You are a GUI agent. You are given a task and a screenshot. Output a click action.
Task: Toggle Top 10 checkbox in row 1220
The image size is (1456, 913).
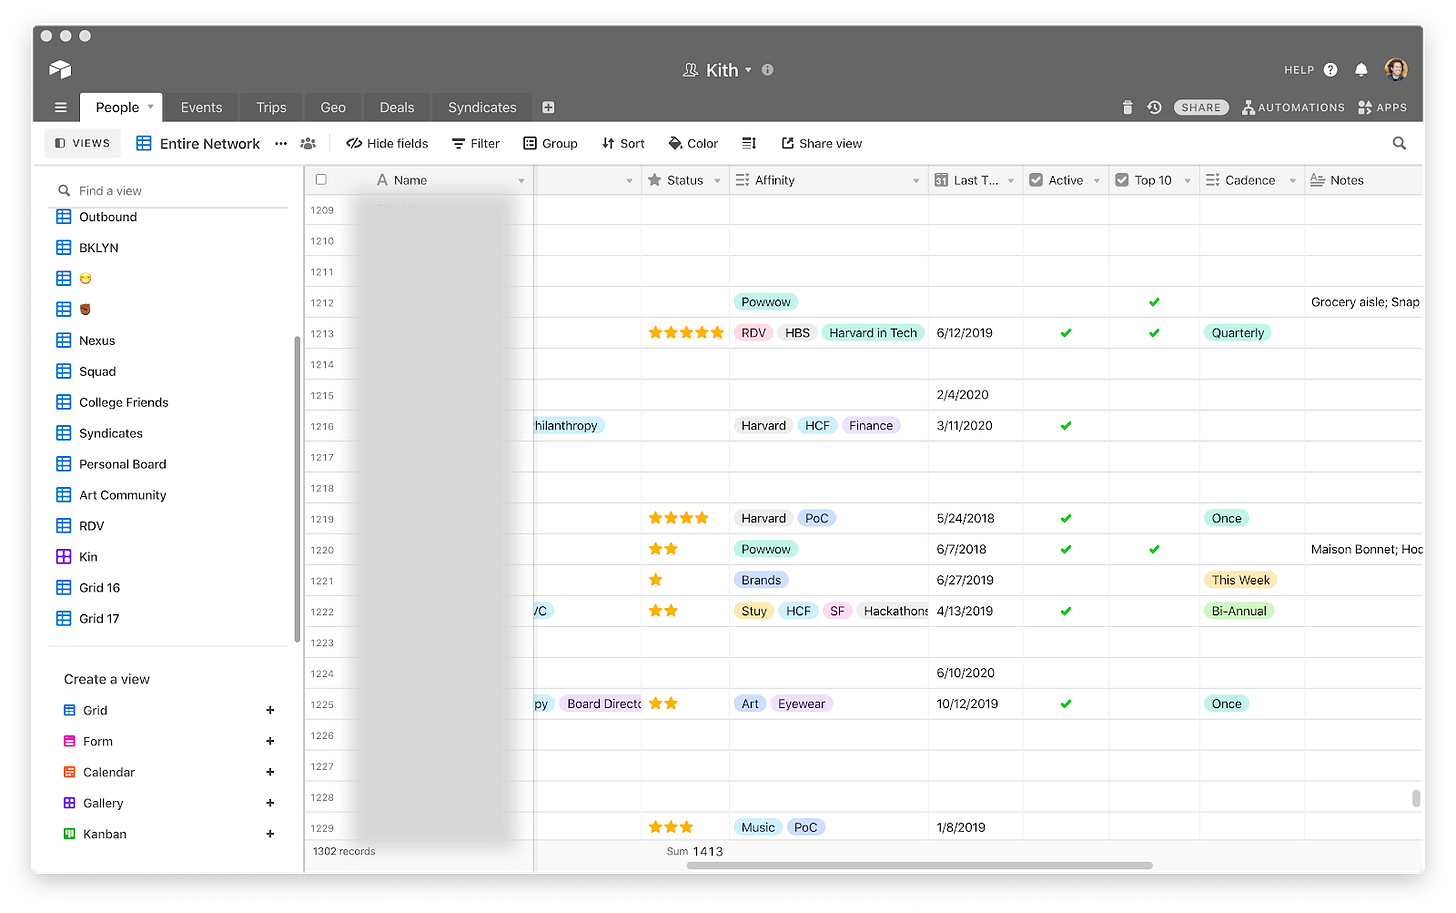click(x=1154, y=550)
